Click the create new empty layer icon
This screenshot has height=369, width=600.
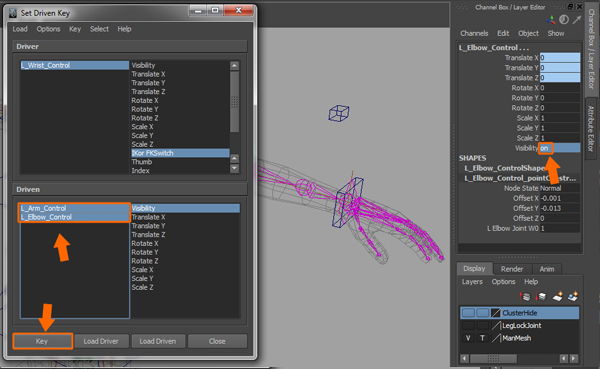(x=557, y=296)
